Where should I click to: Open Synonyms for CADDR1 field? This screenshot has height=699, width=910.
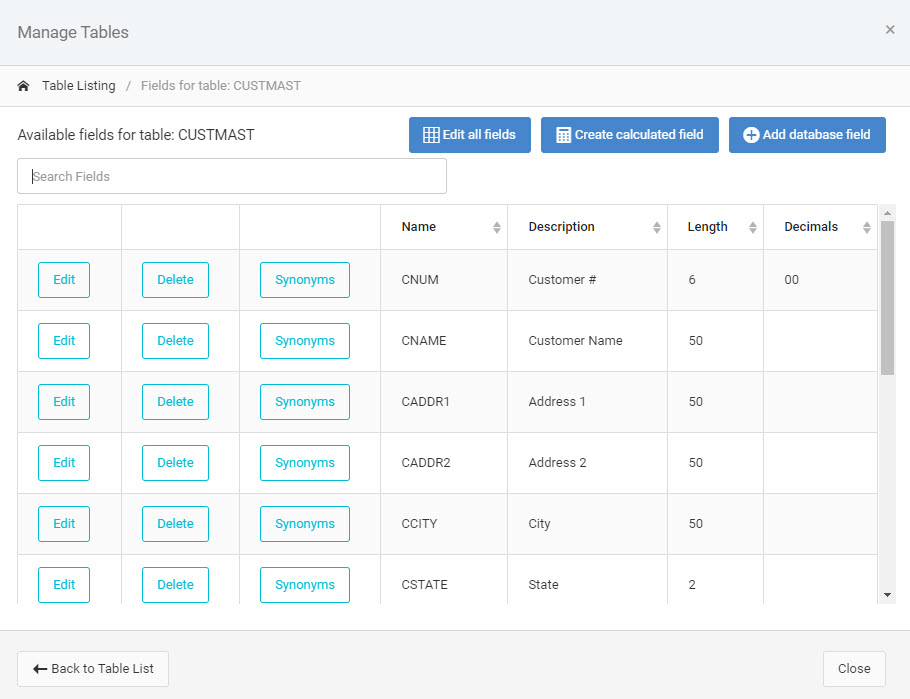(x=305, y=402)
